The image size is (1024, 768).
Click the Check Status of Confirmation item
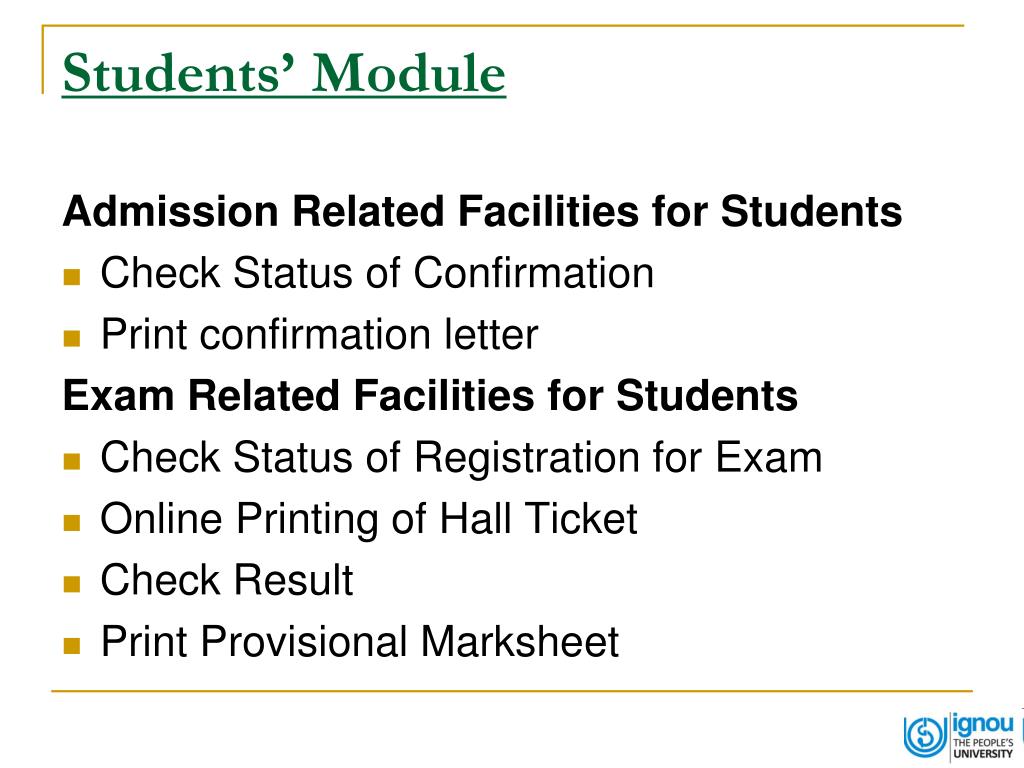[377, 273]
